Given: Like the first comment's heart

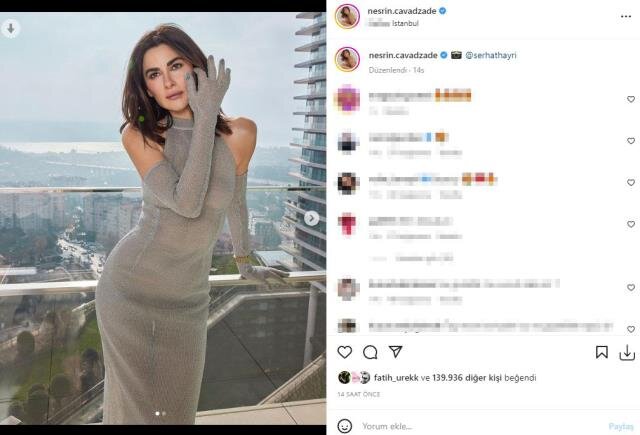Looking at the screenshot, I should (631, 99).
